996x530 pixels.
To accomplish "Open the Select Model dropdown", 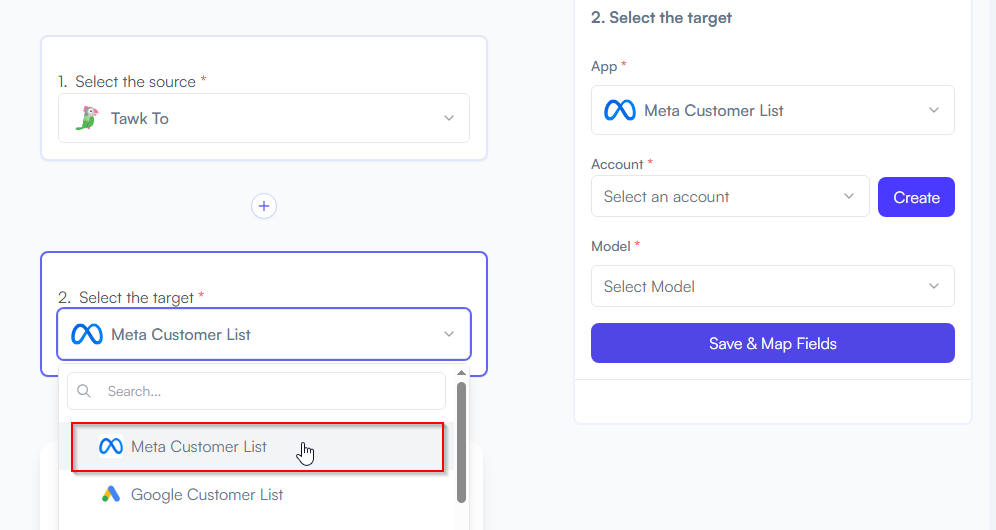I will click(x=772, y=286).
